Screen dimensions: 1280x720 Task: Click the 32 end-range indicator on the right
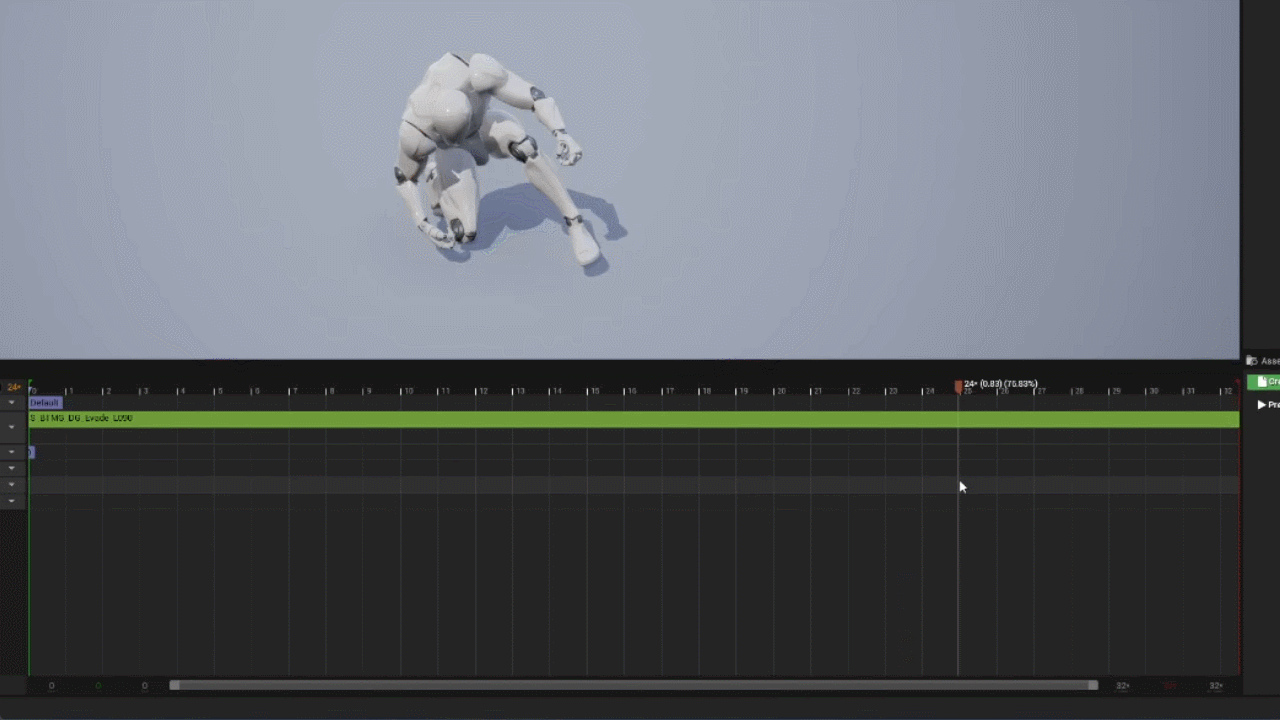tap(1215, 685)
